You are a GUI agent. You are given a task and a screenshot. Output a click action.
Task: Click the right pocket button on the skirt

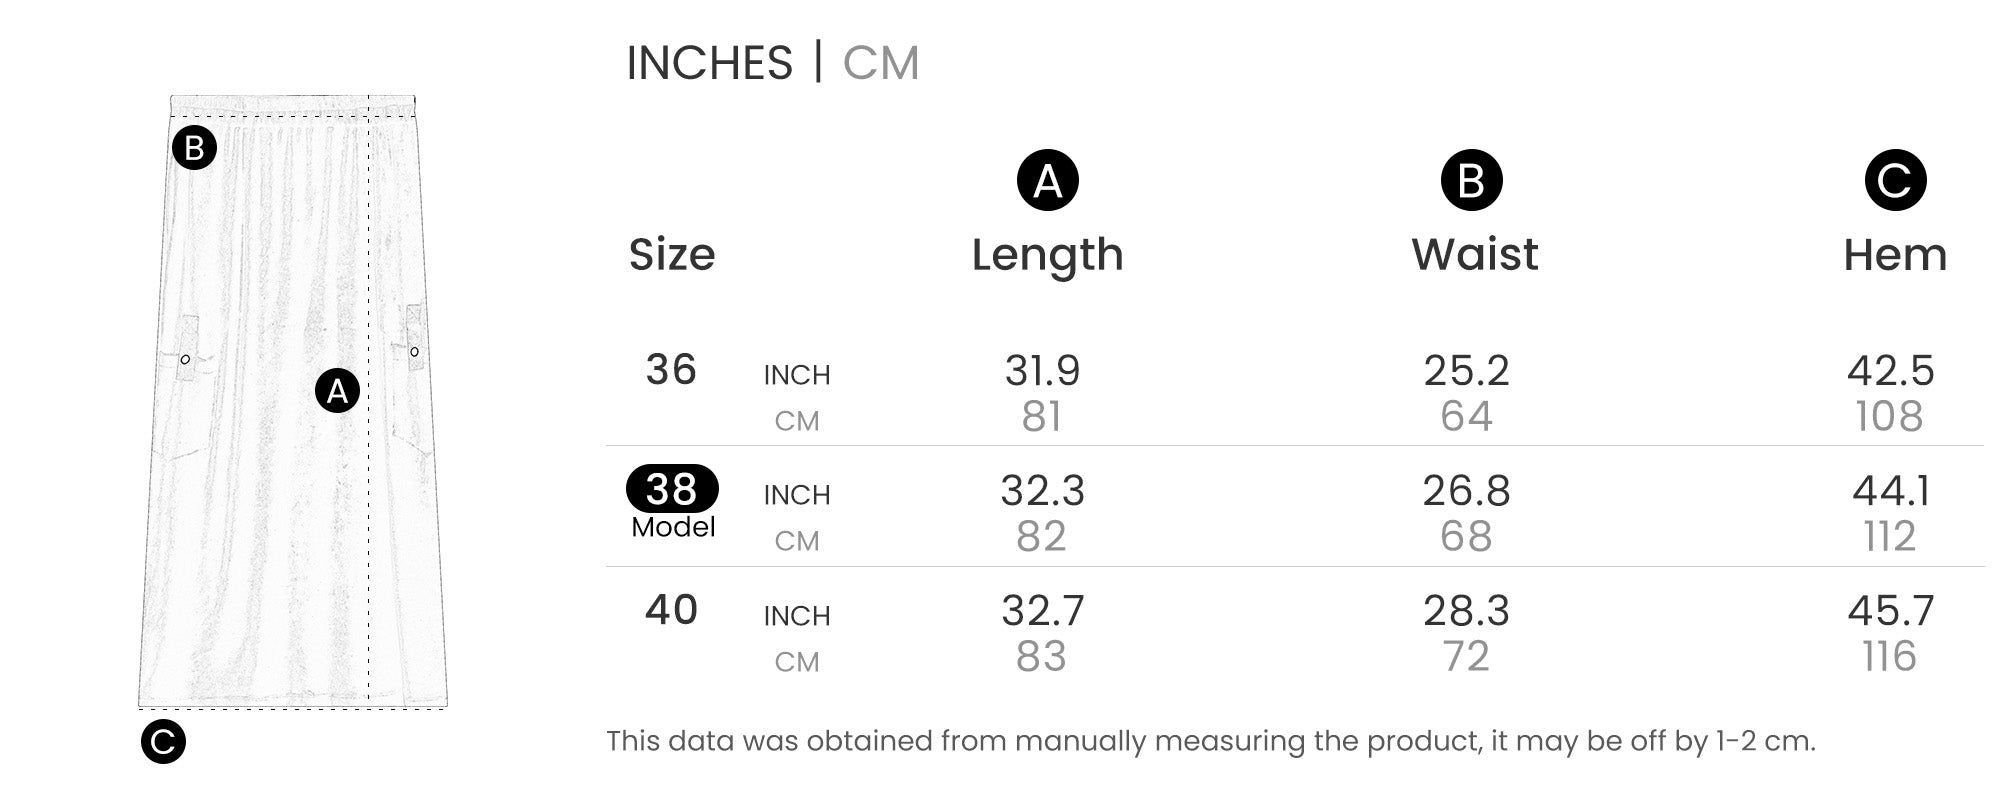[414, 352]
